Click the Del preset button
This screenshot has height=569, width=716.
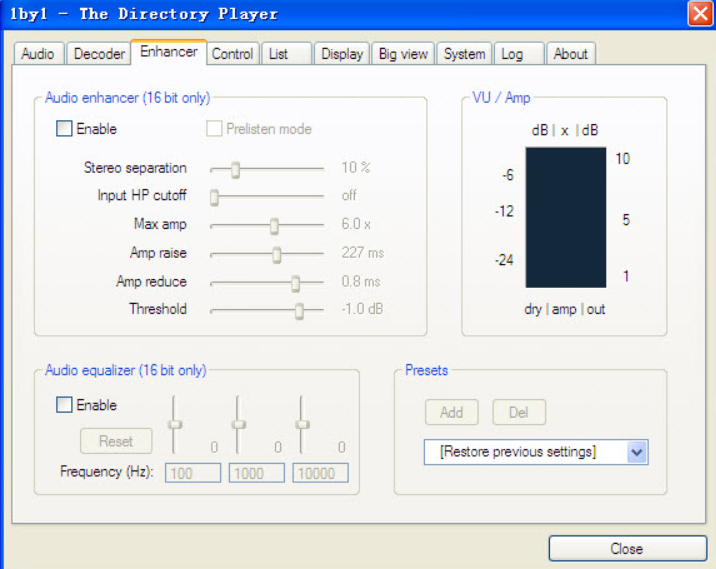click(519, 412)
